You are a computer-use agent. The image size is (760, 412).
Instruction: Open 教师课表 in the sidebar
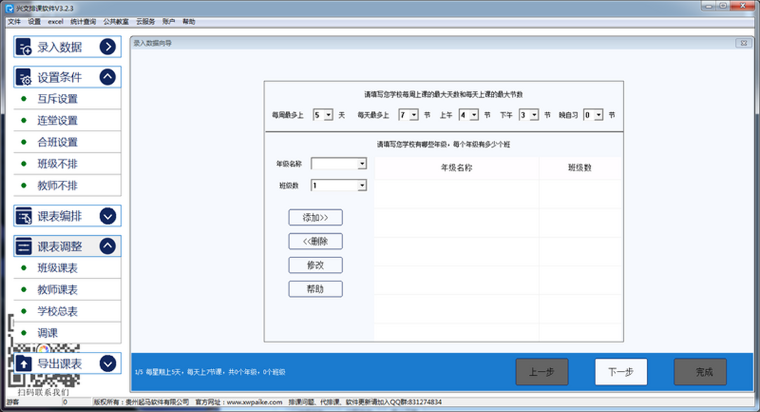point(67,290)
